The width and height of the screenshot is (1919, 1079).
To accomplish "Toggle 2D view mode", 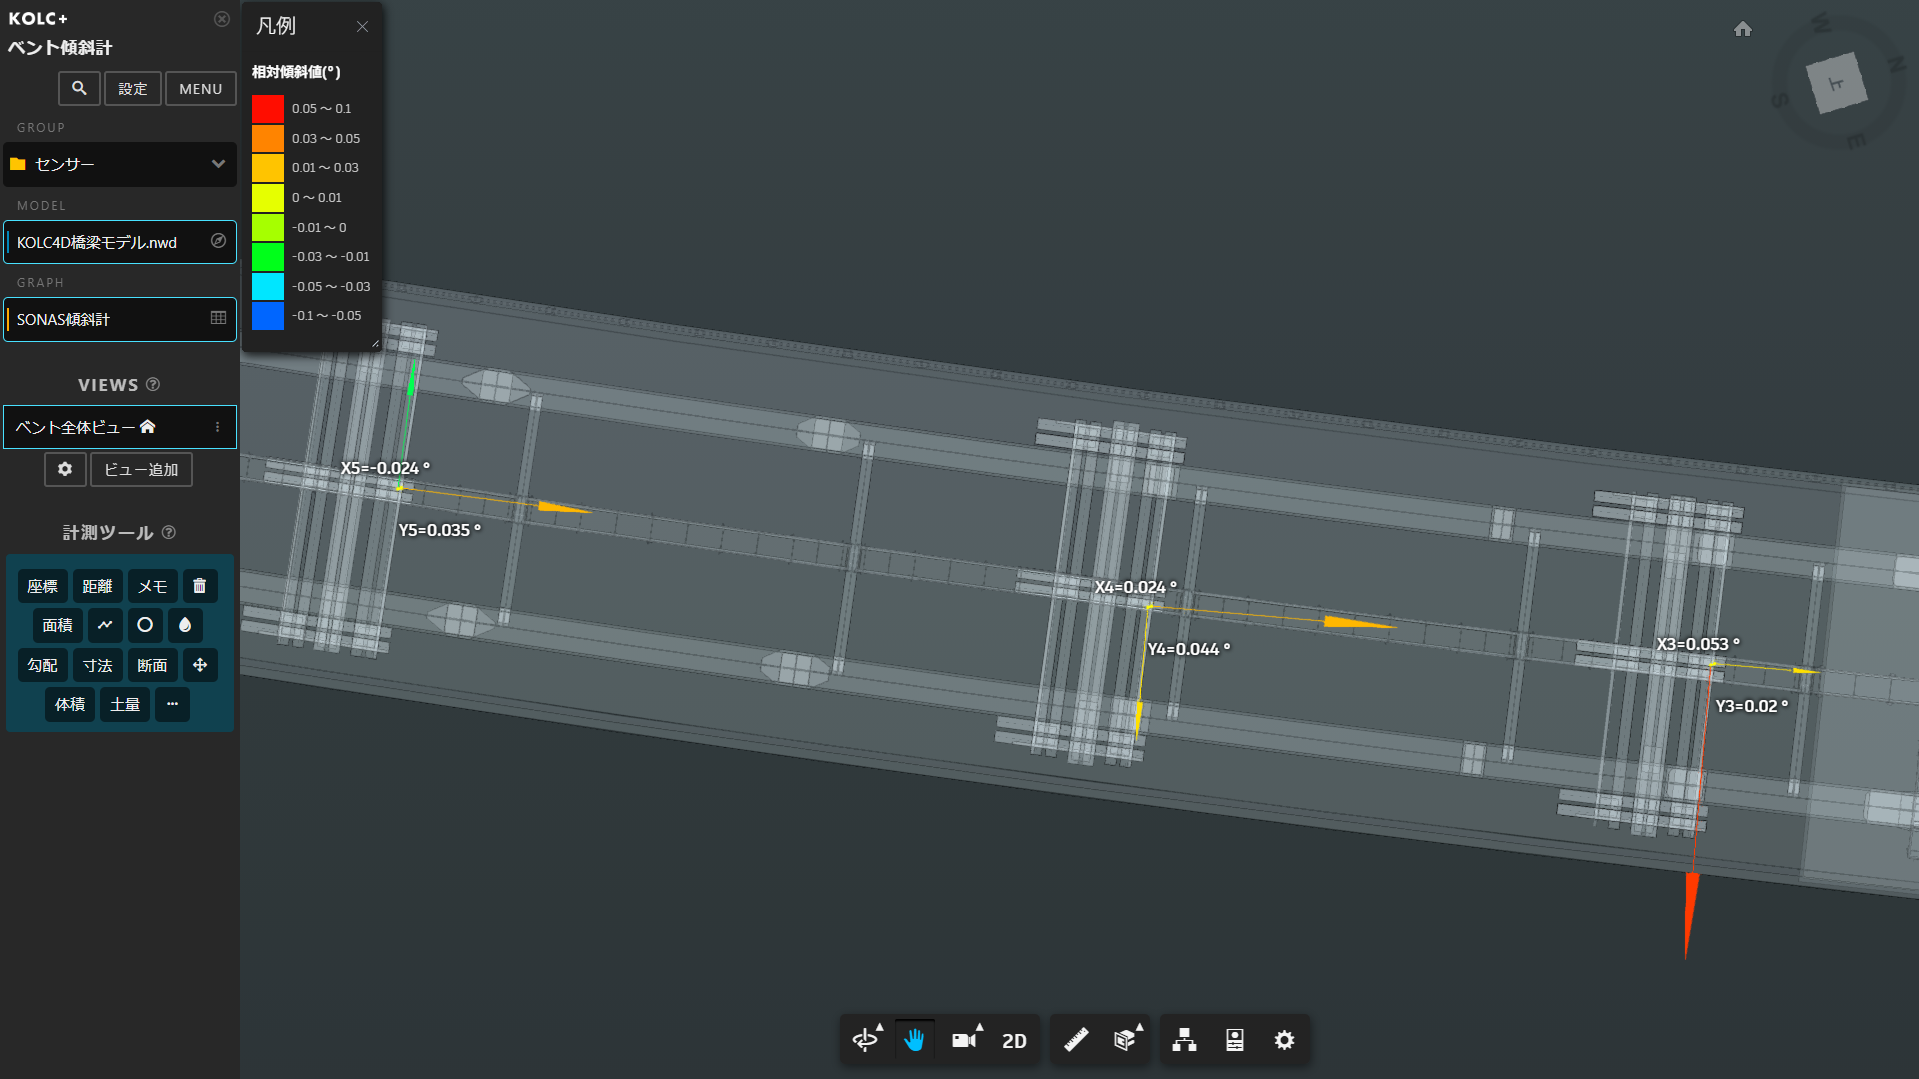I will coord(1014,1040).
